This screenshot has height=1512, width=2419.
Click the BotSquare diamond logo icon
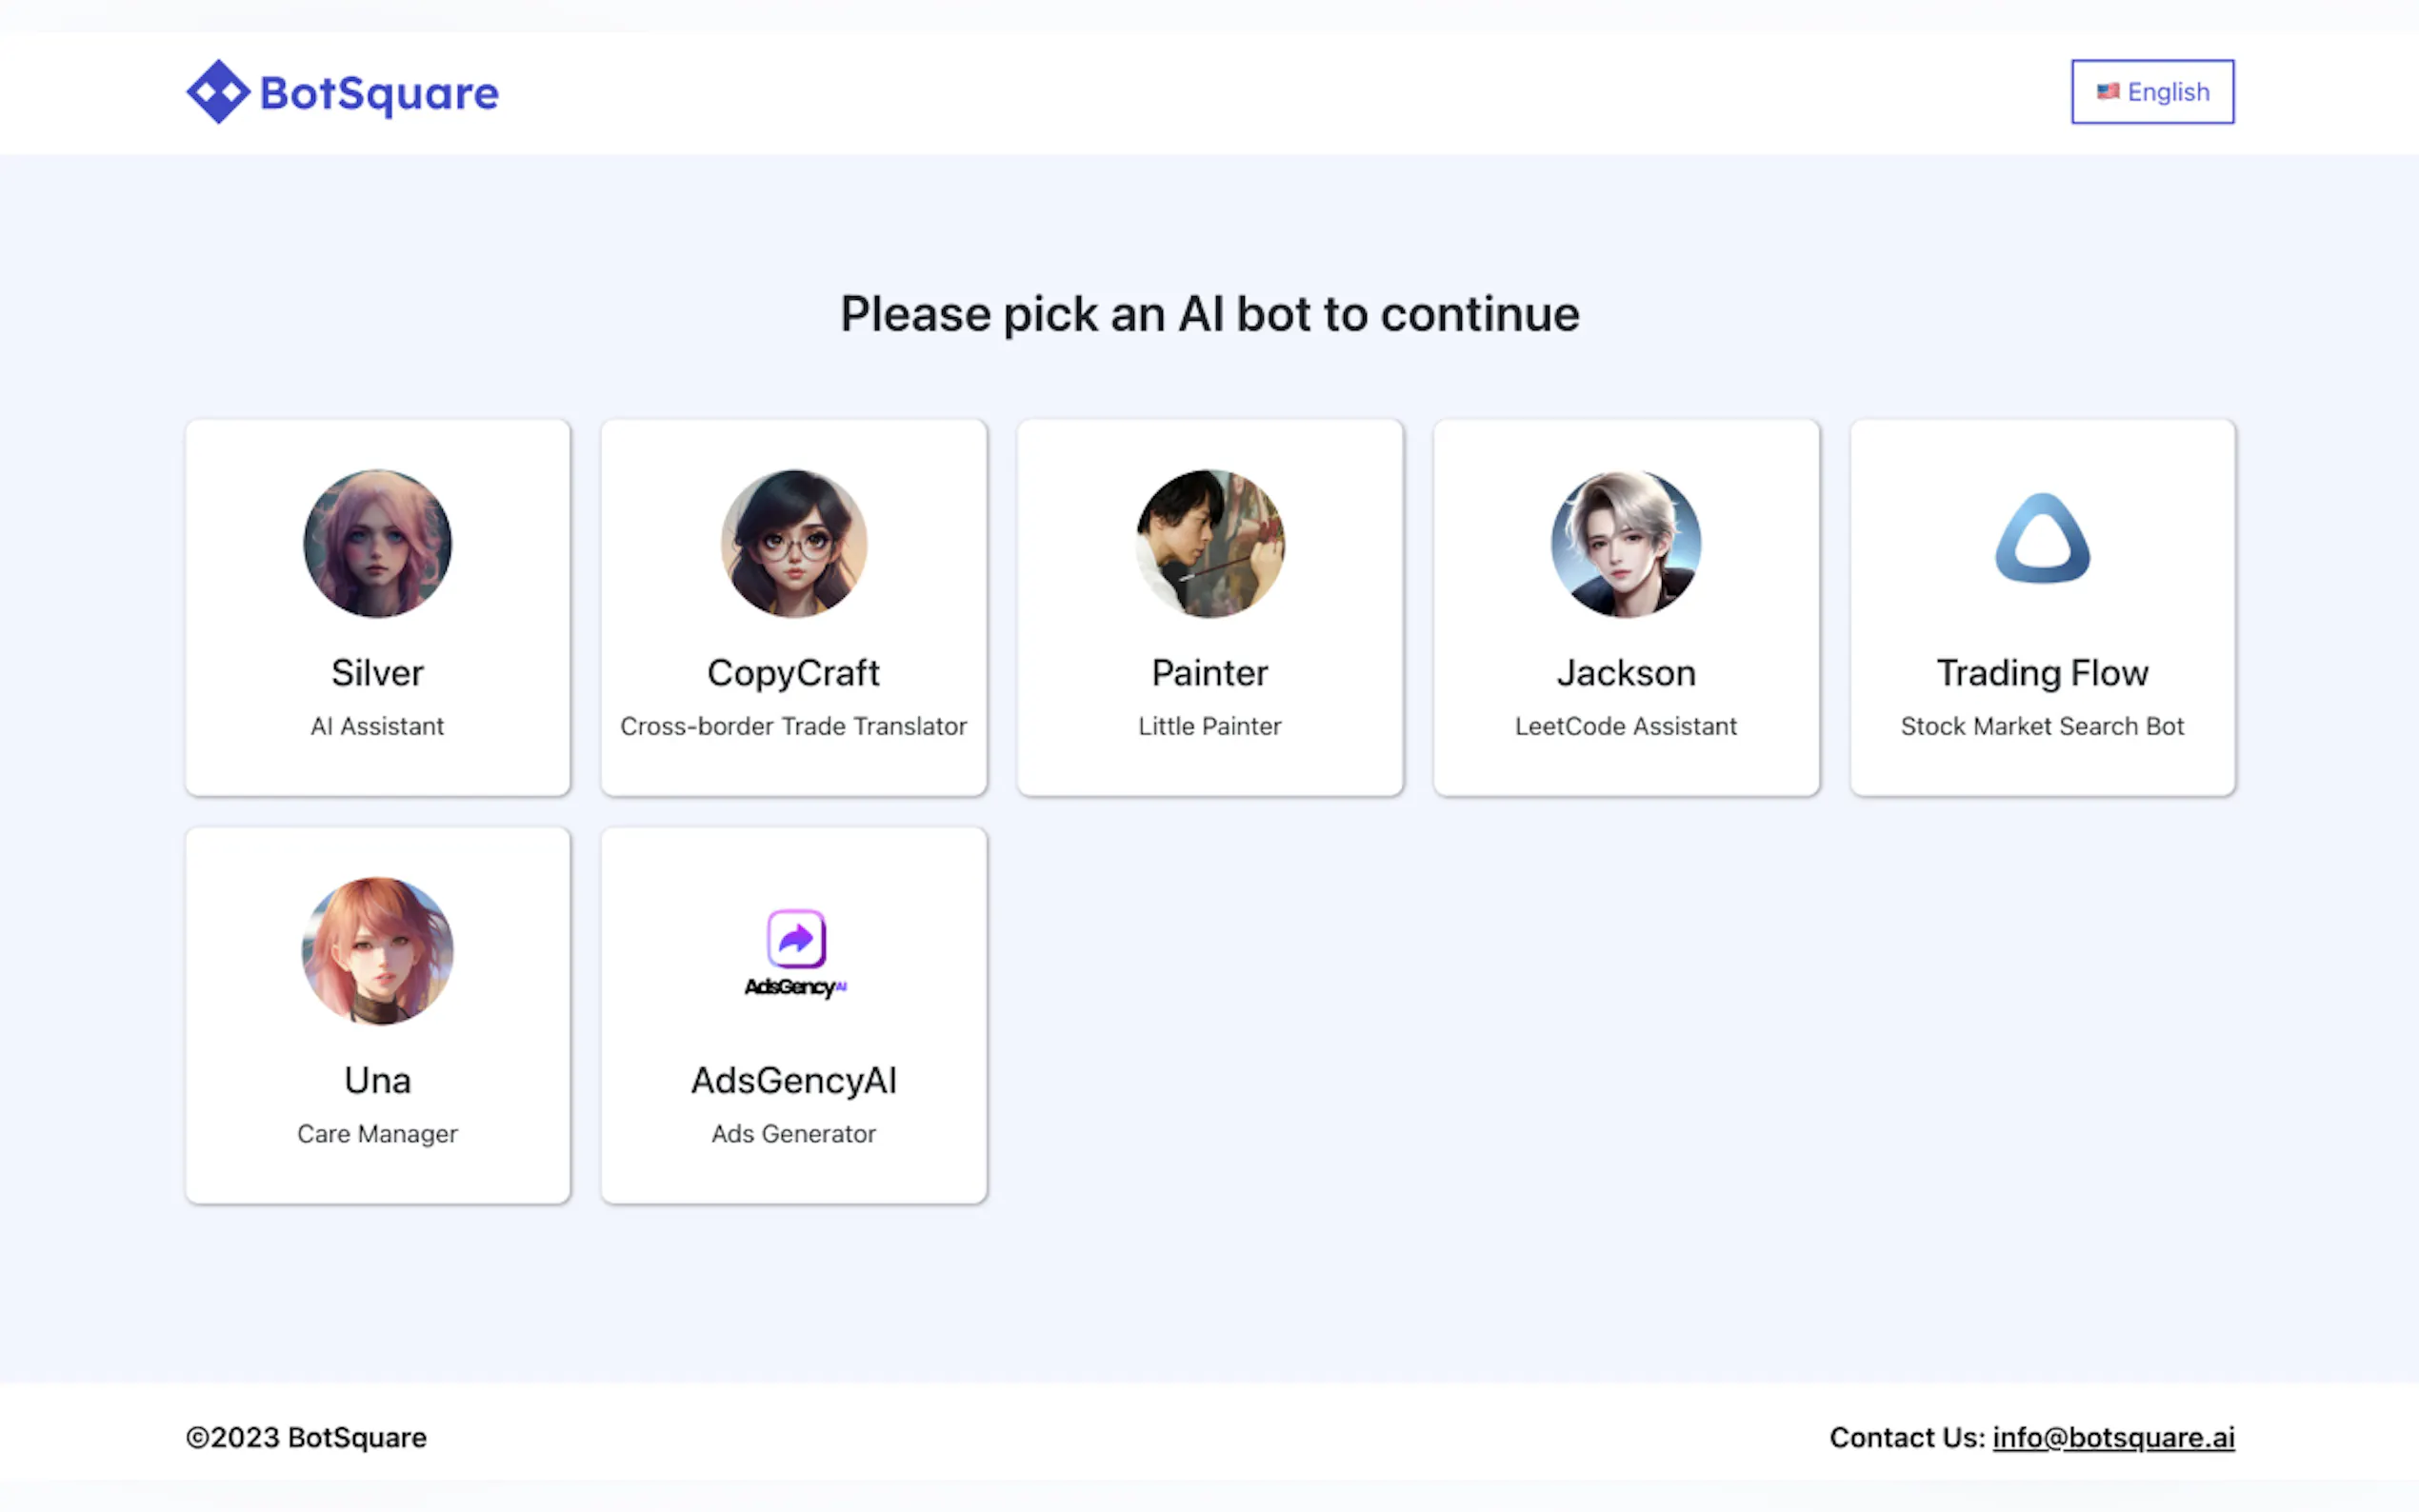coord(218,92)
